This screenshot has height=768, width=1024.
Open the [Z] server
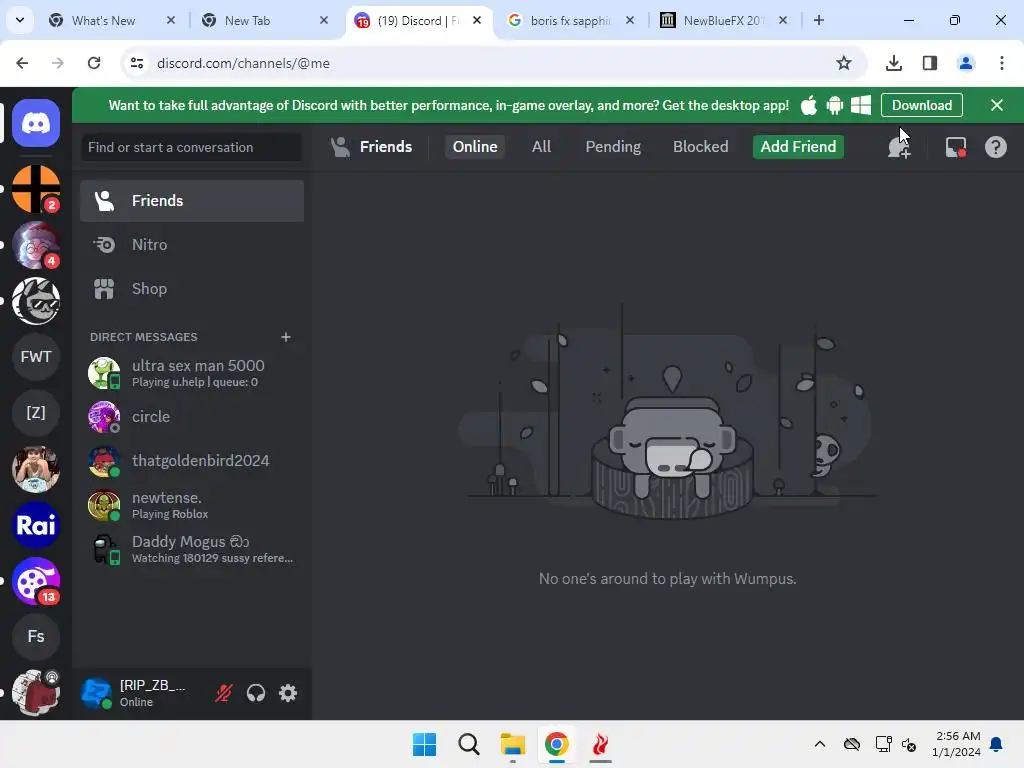coord(36,413)
